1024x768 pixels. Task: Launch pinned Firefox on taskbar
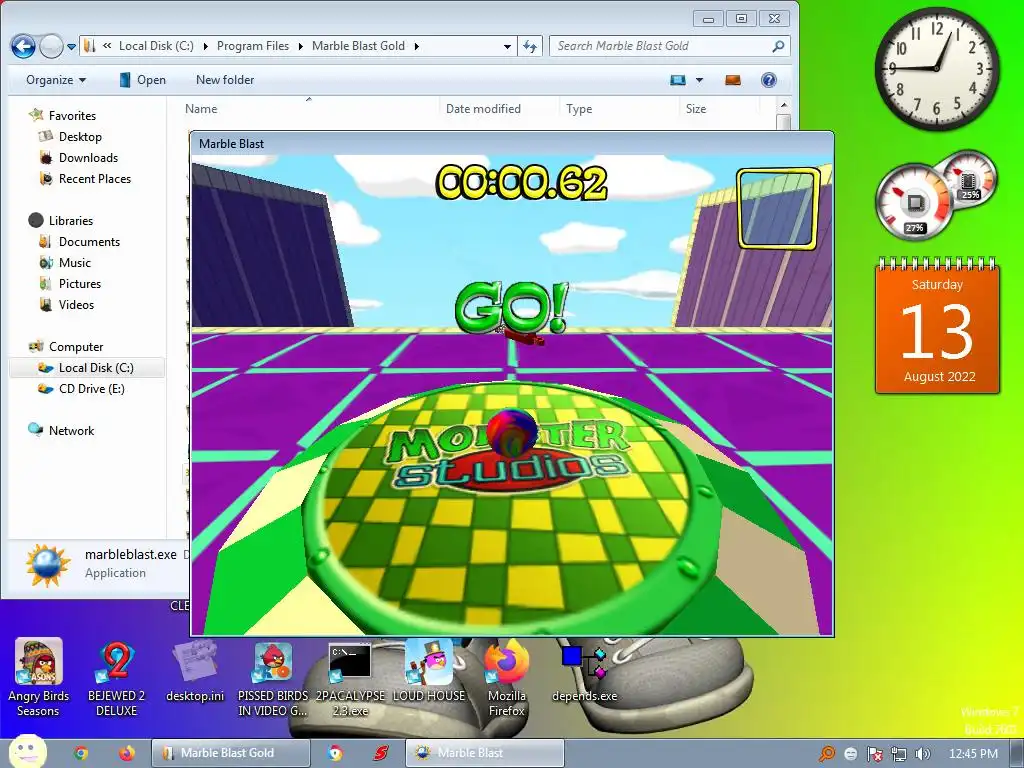127,753
